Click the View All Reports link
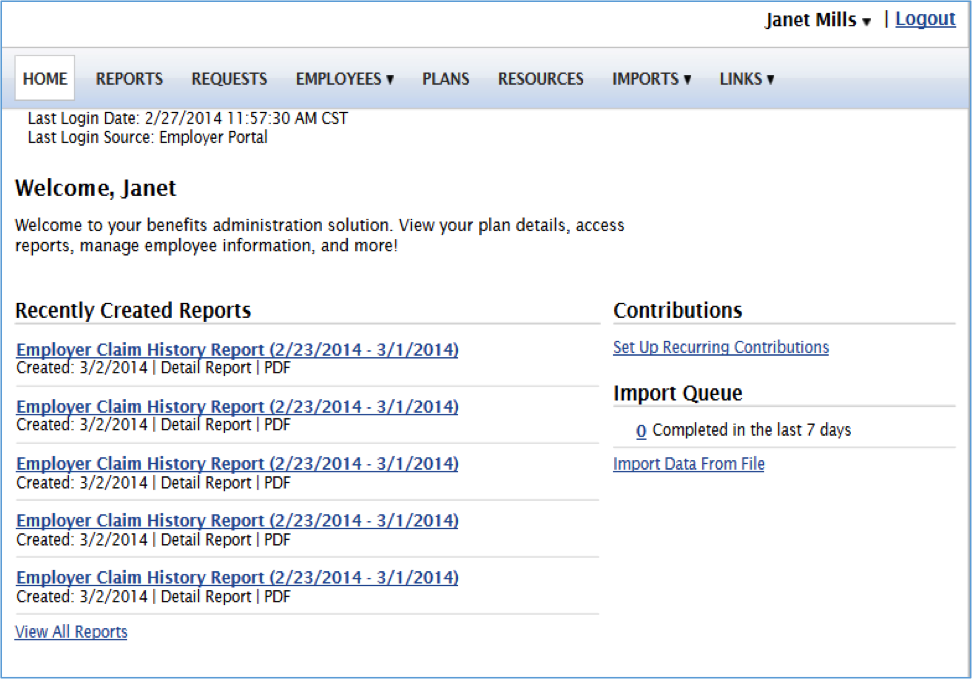 71,632
